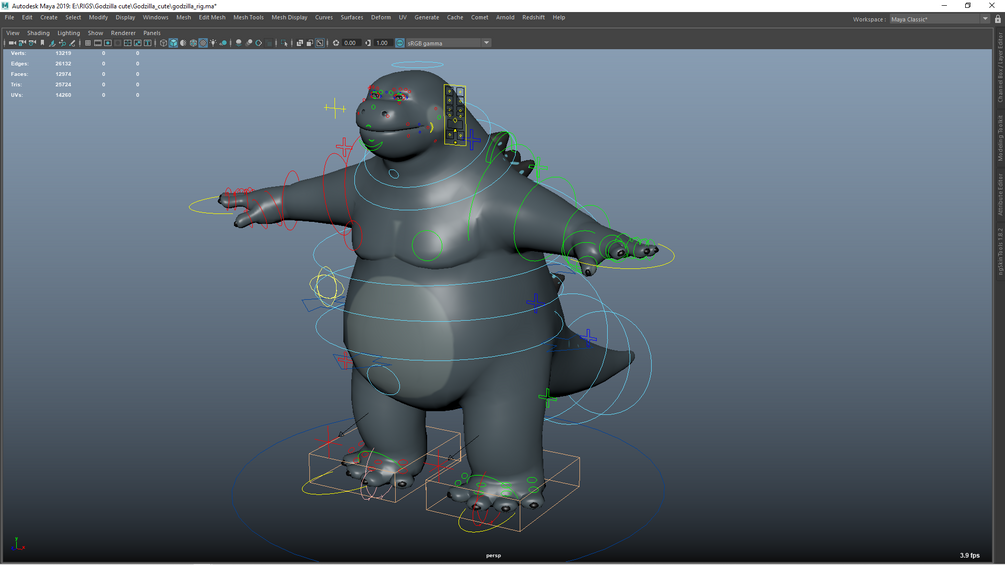
Task: Click the Lock Camera icon
Action: coord(22,43)
